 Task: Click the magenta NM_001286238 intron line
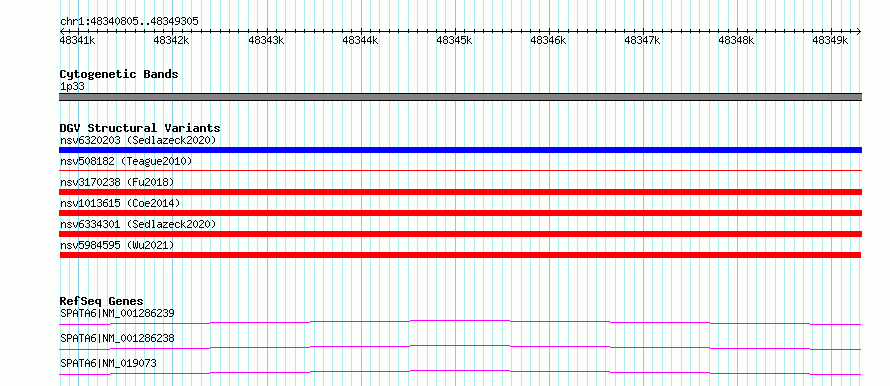(460, 347)
